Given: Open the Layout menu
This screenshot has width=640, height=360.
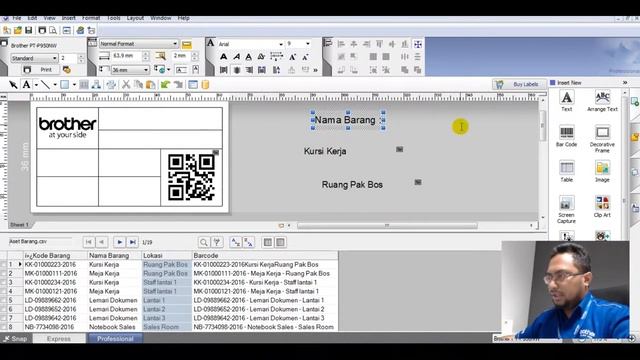Looking at the screenshot, I should 135,18.
